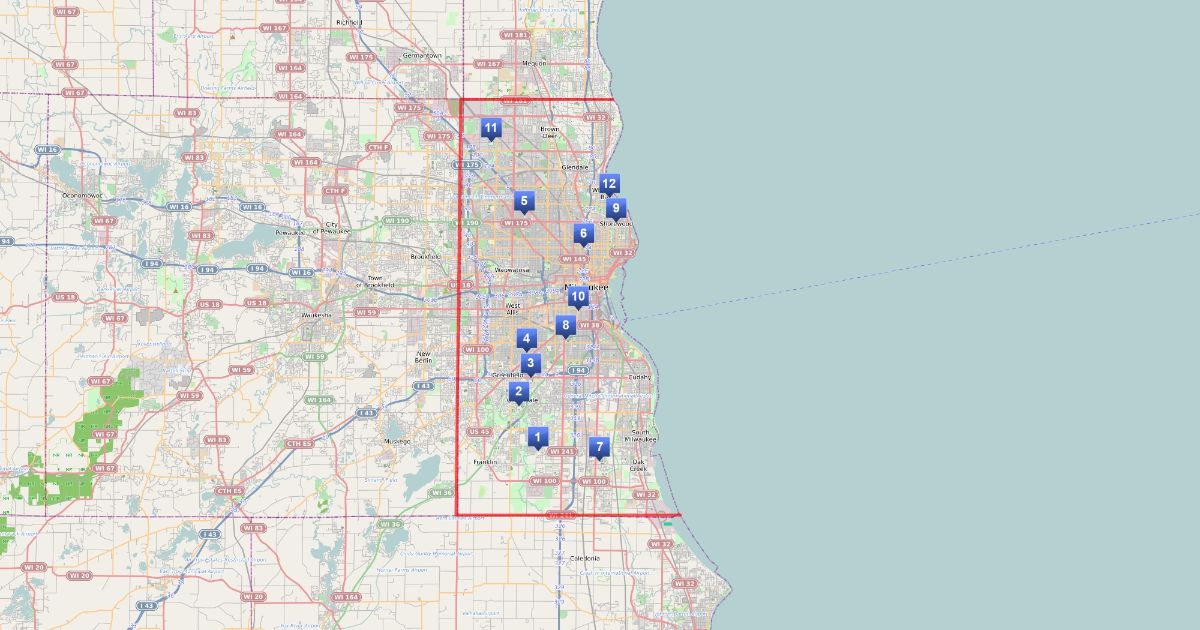1200x630 pixels.
Task: Click the Cudahy label
Action: pos(639,377)
